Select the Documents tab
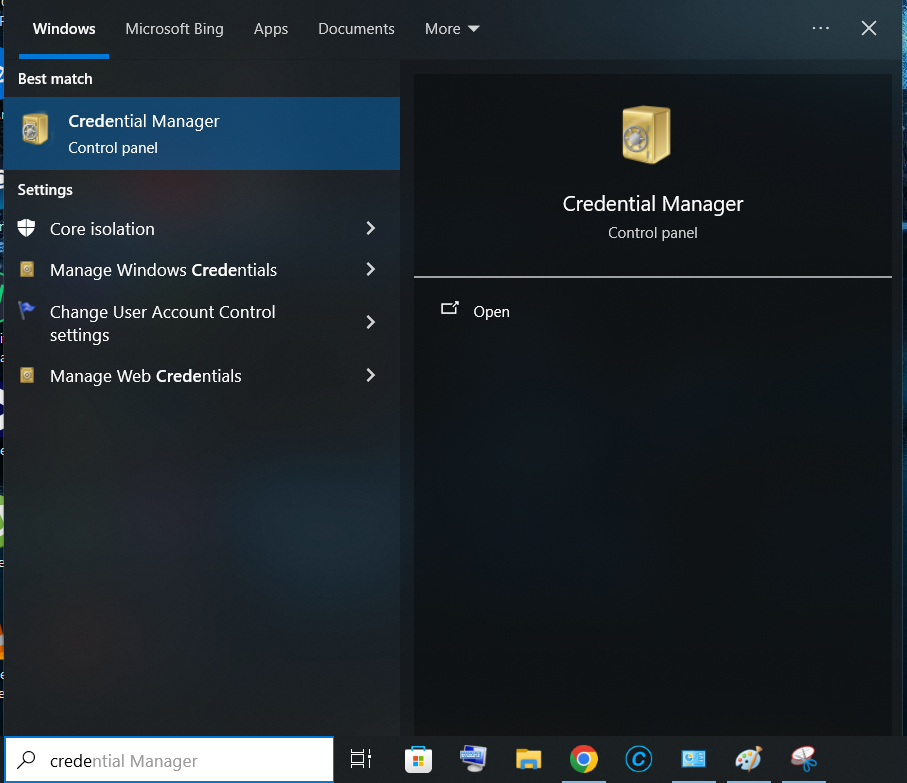 (356, 29)
